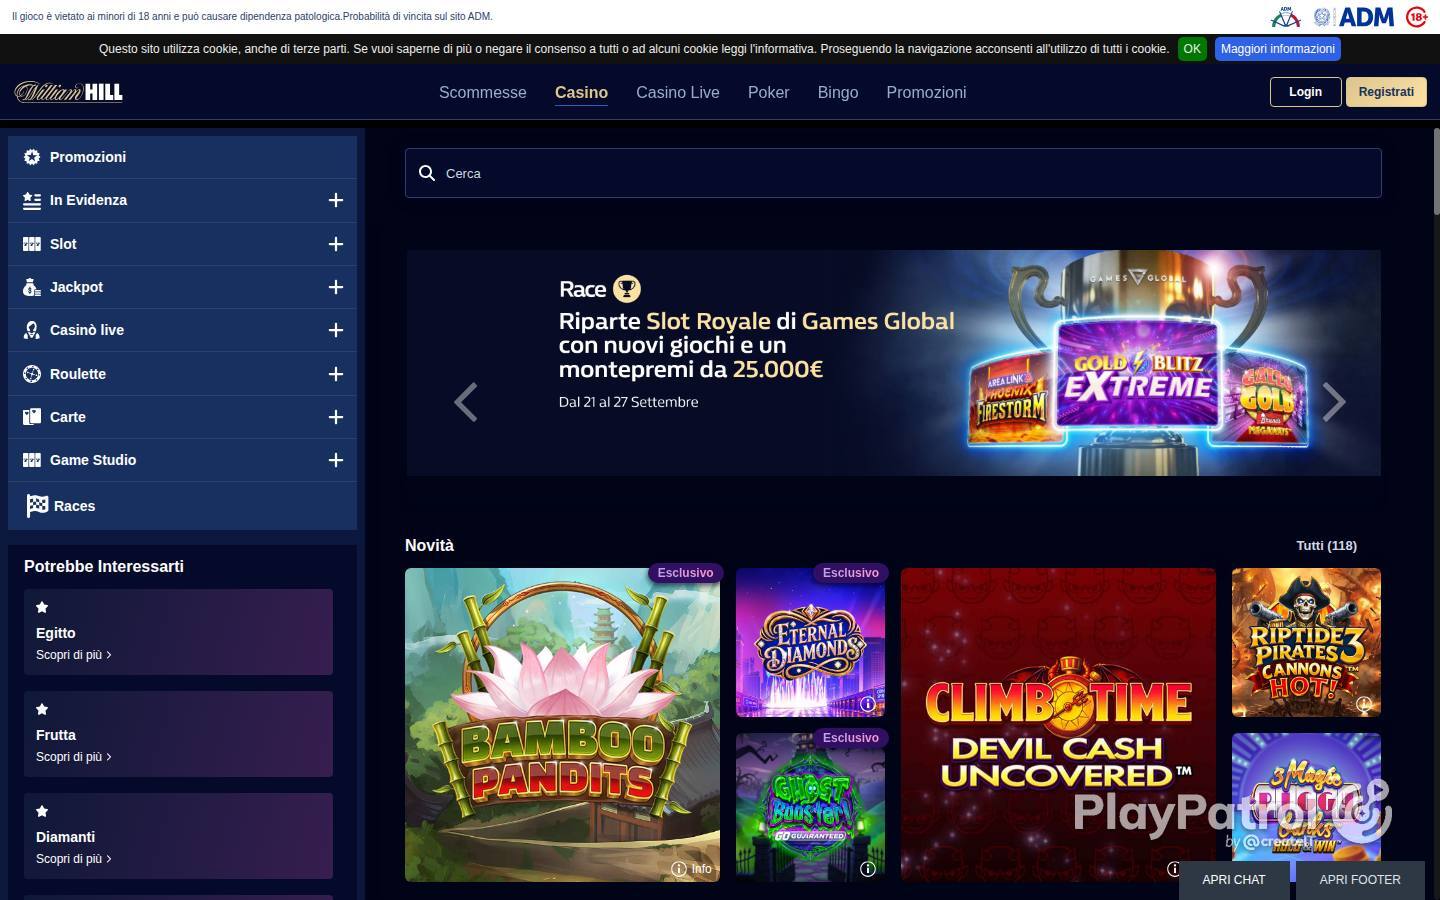Click the search magnifier icon
Viewport: 1440px width, 900px height.
click(427, 173)
